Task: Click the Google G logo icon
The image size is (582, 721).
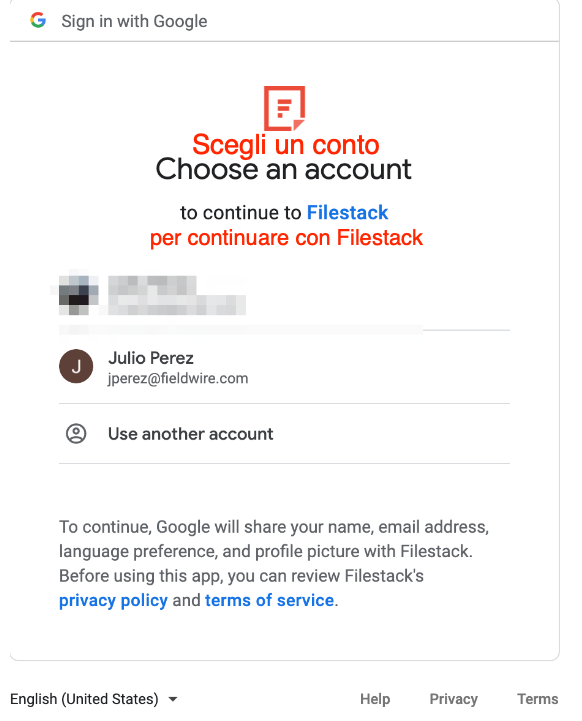Action: point(38,20)
